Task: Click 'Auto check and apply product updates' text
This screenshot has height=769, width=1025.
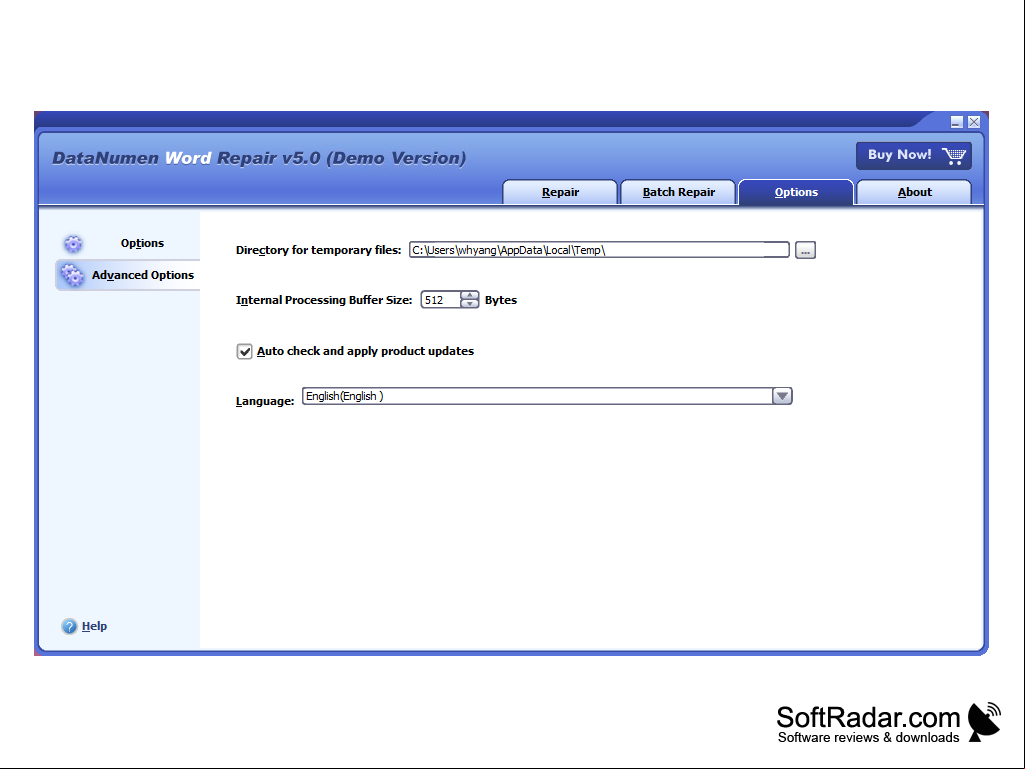Action: (x=365, y=351)
